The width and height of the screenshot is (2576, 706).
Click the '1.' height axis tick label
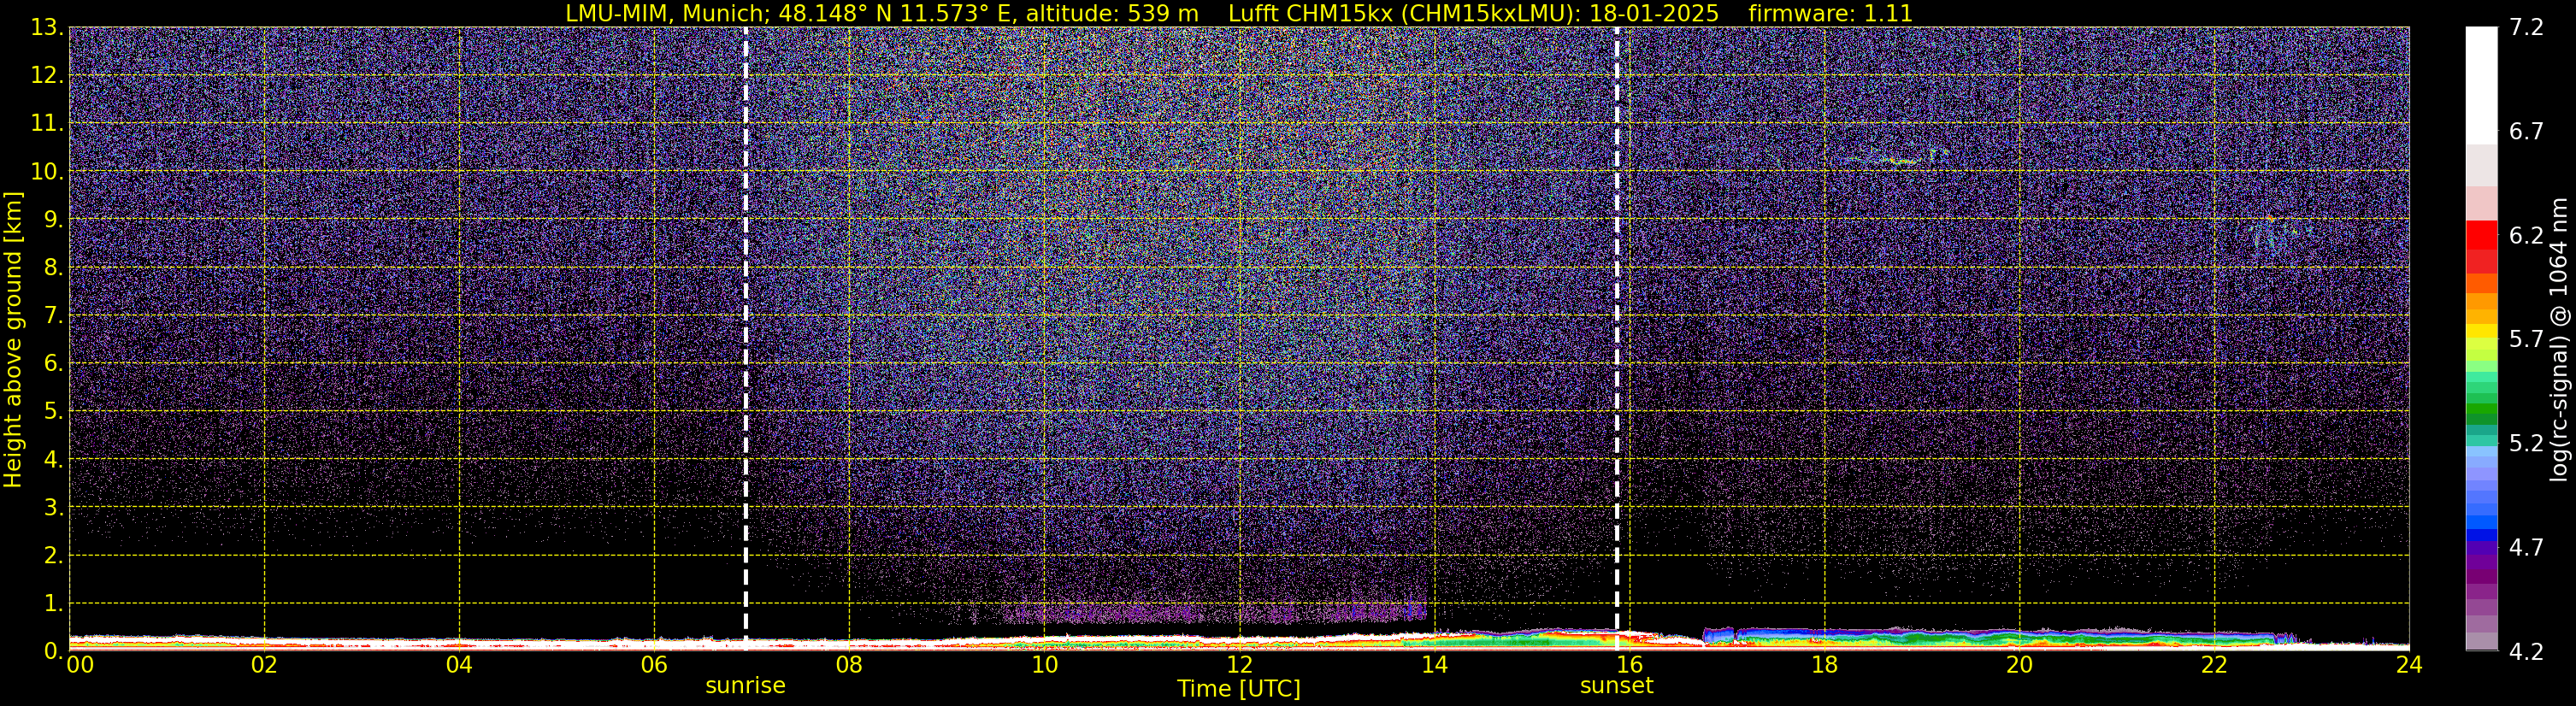click(x=53, y=604)
